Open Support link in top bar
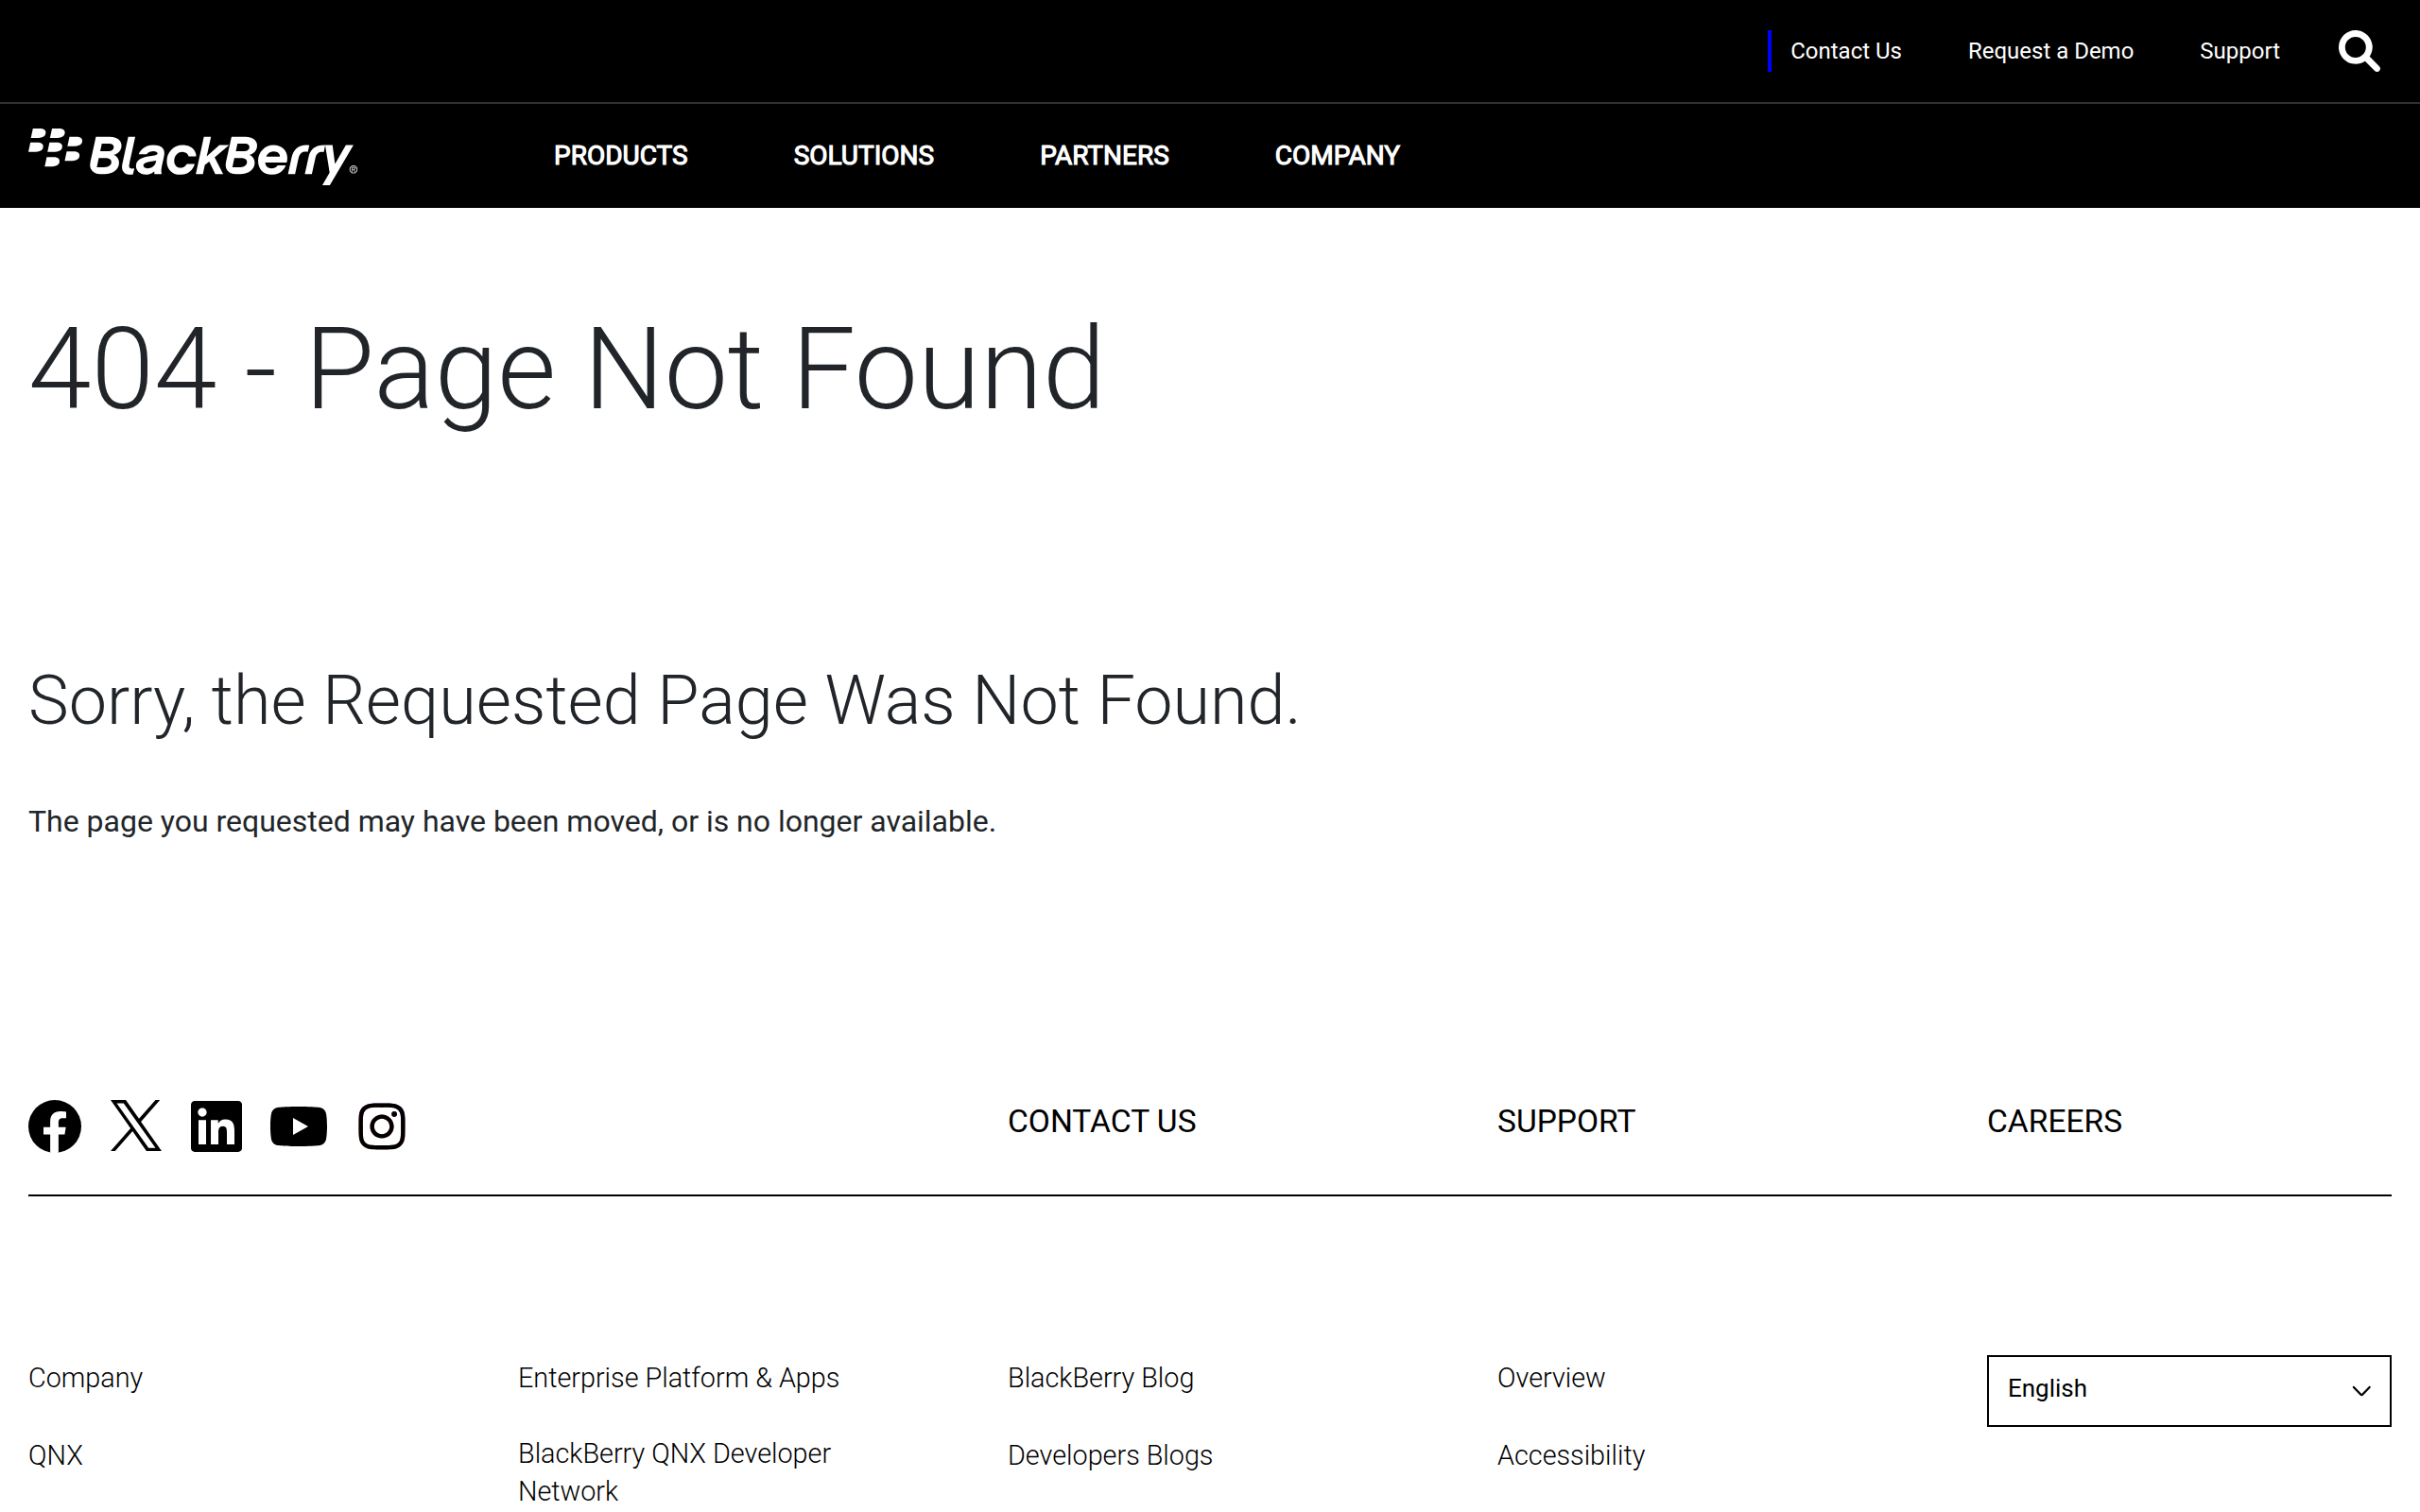Image resolution: width=2420 pixels, height=1512 pixels. tap(2239, 51)
